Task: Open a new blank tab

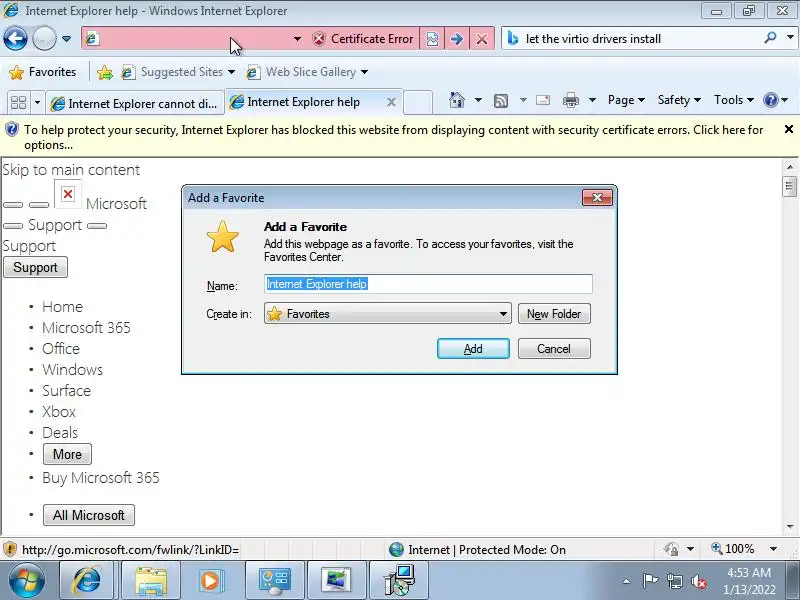Action: tap(418, 103)
